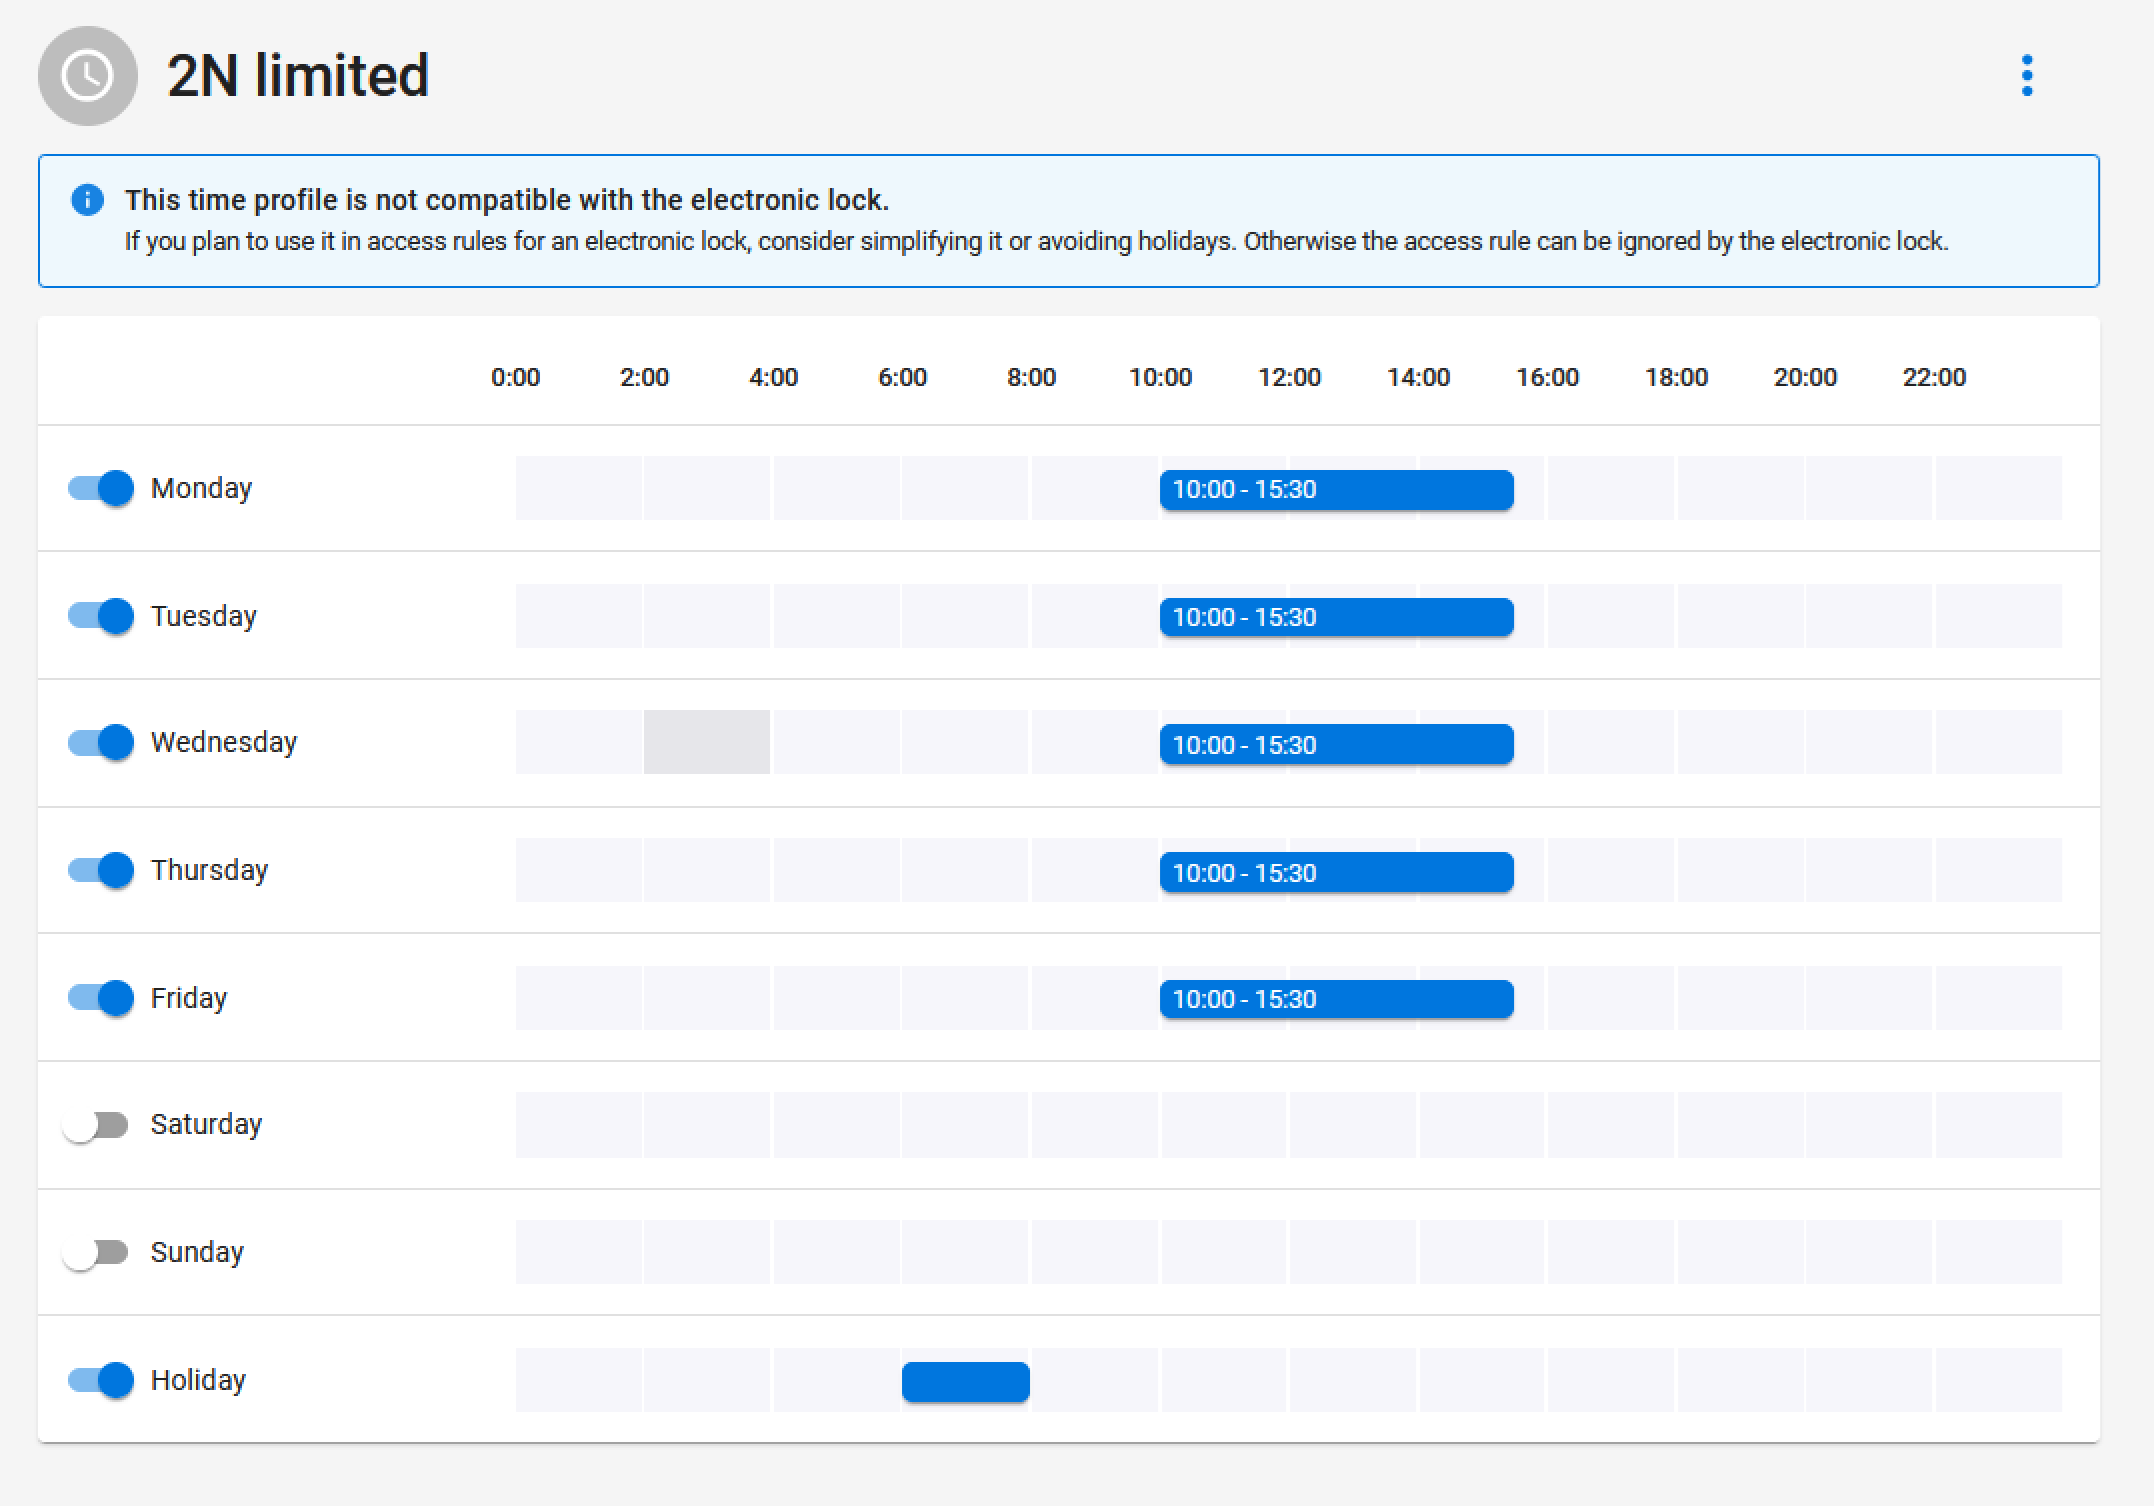Image resolution: width=2154 pixels, height=1506 pixels.
Task: Turn off the Tuesday switch
Action: click(x=100, y=616)
